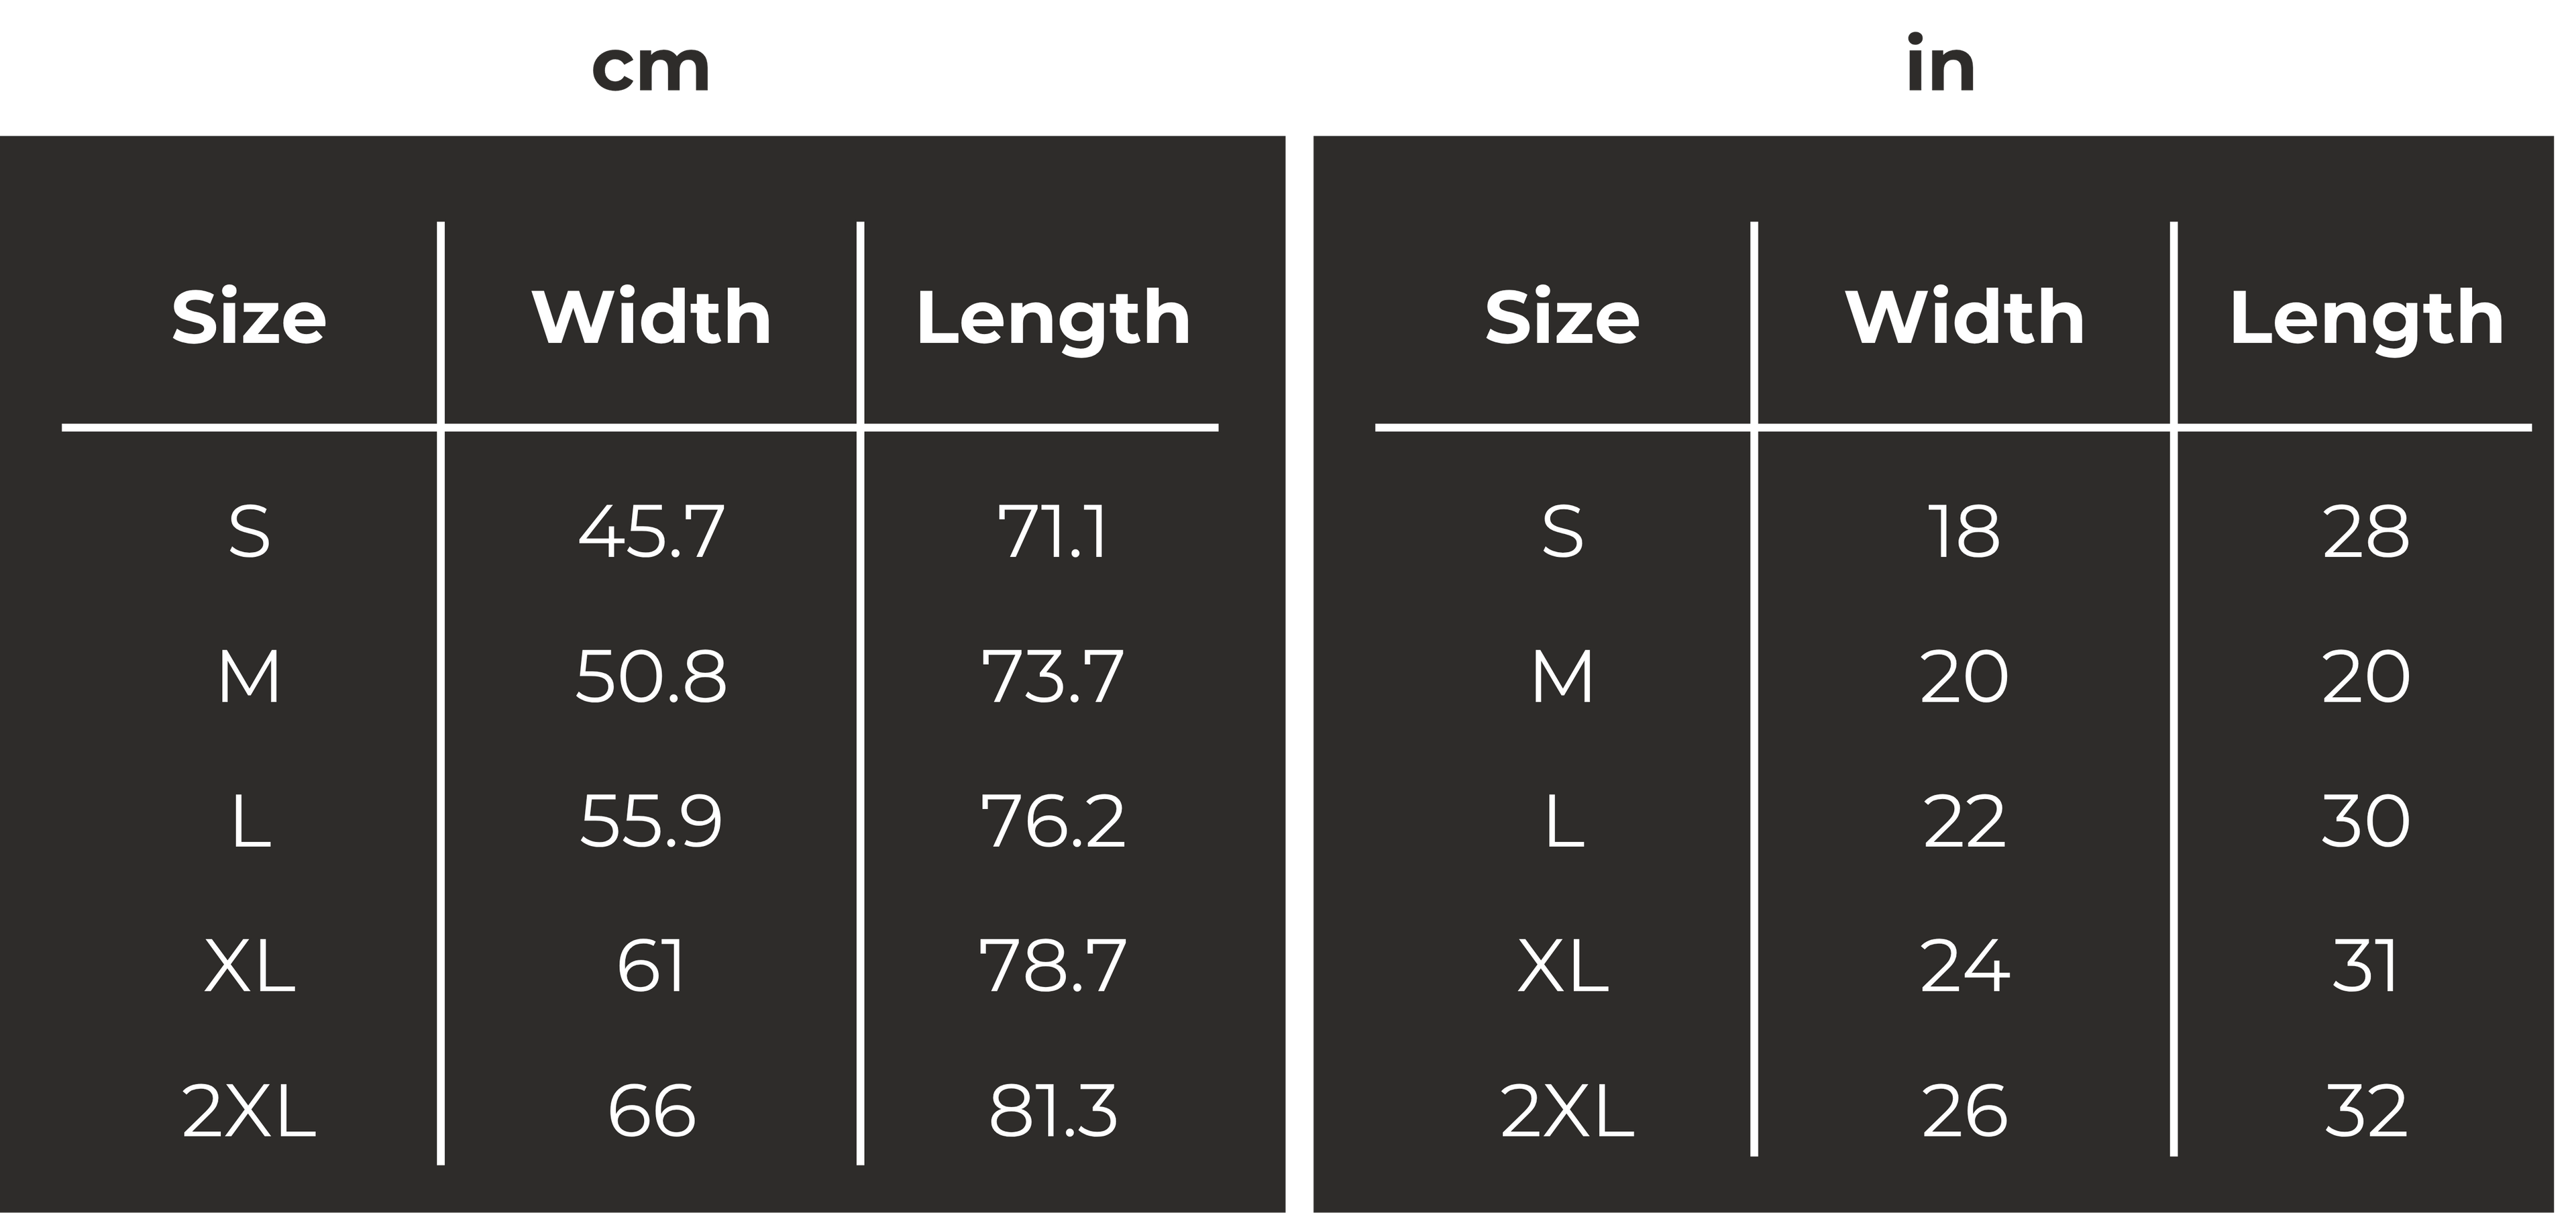Click the 22 inch width value
The image size is (2576, 1213).
pos(1964,822)
